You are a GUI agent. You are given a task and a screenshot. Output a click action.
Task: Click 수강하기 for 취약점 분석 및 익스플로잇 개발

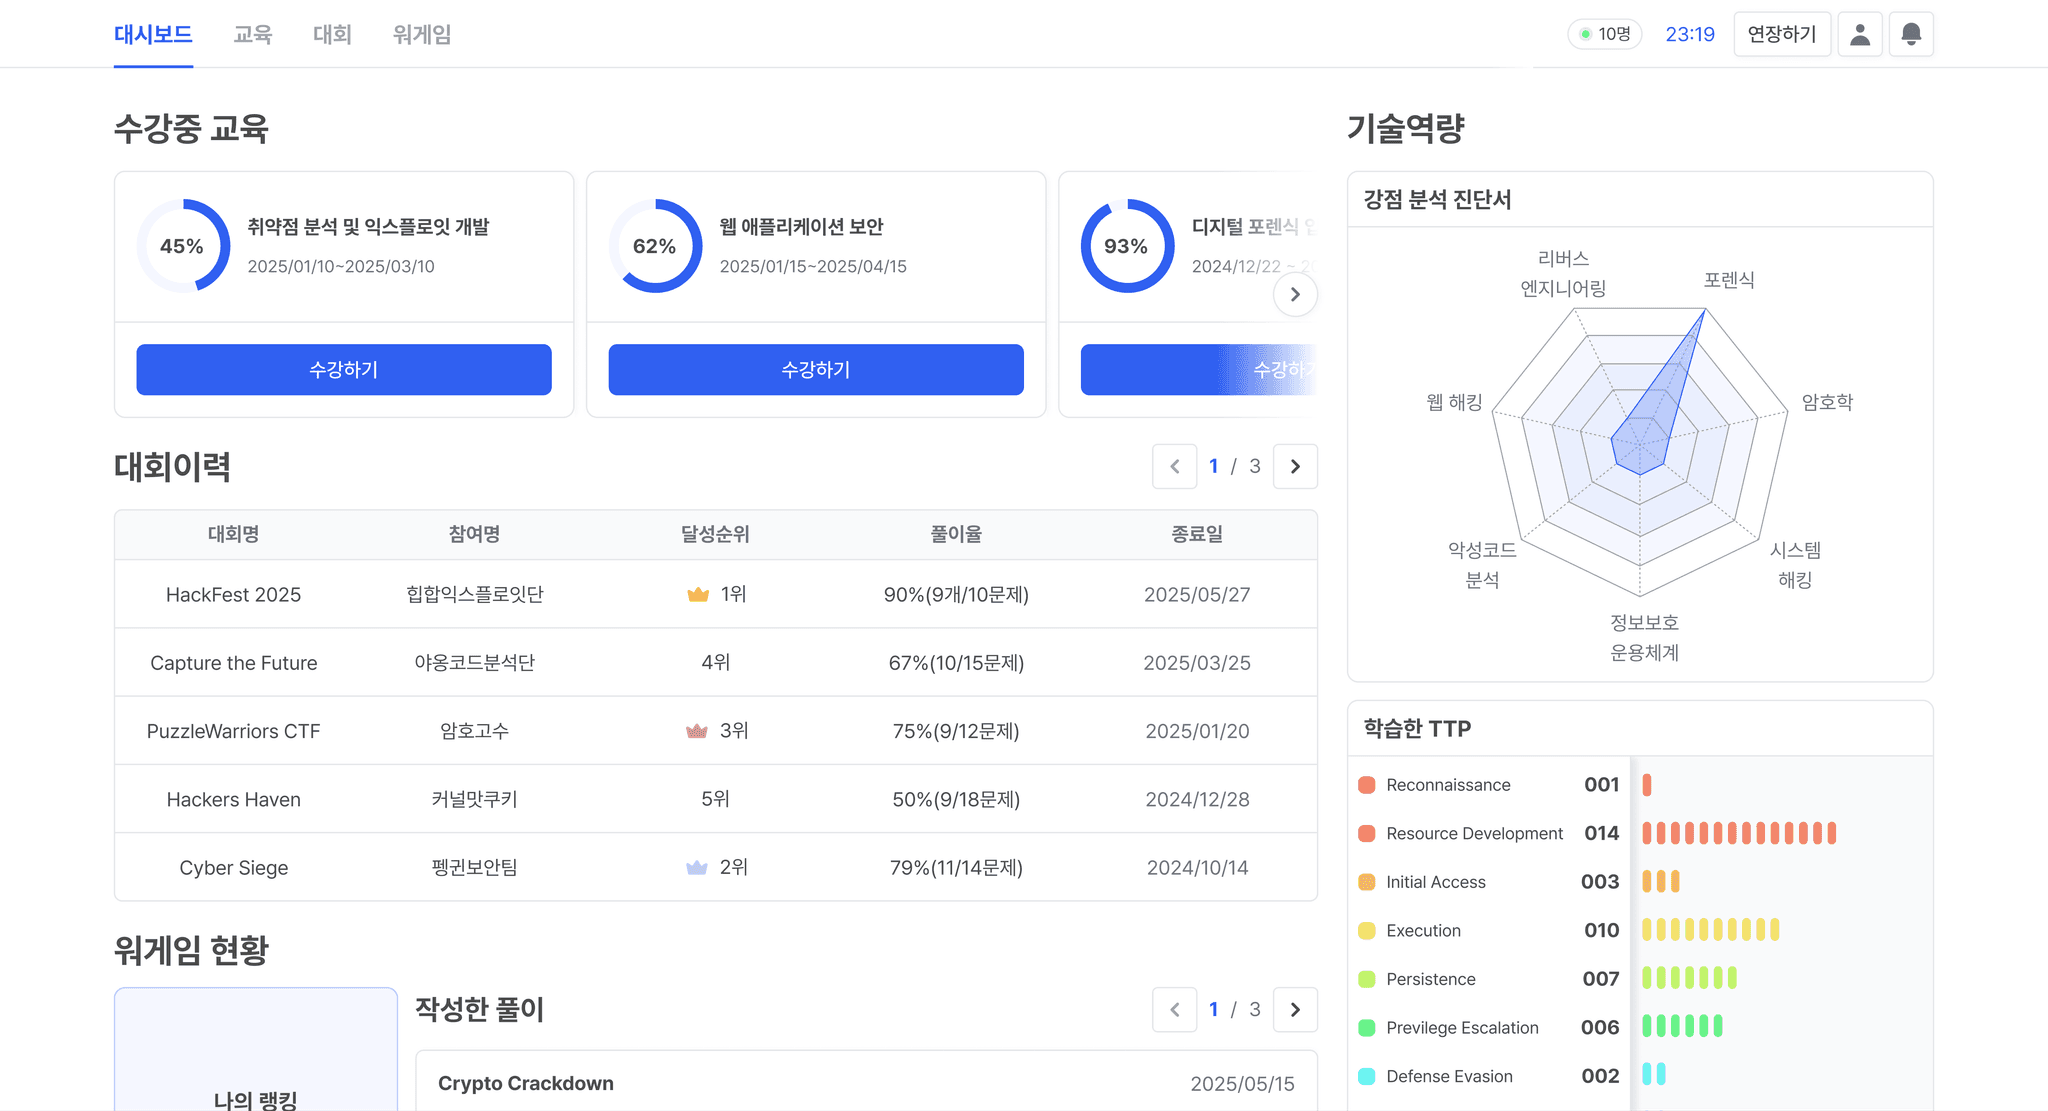coord(344,370)
